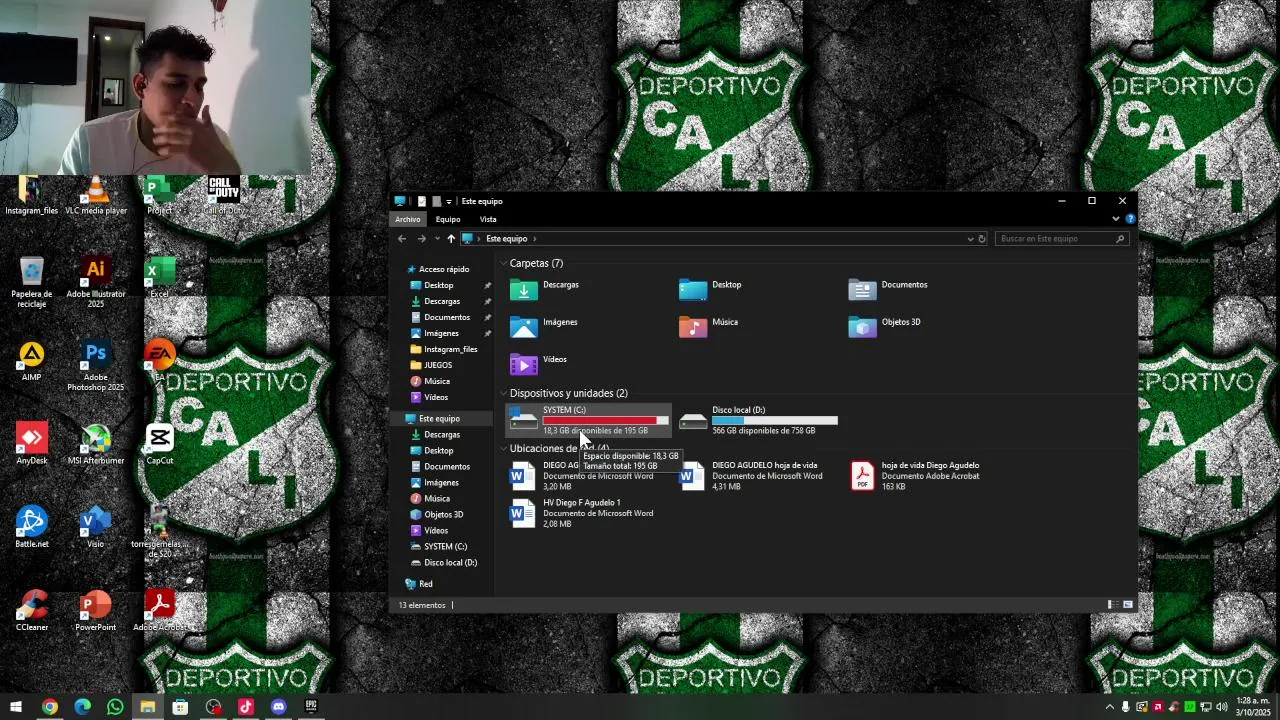Refresh the Este equipo address bar
Viewport: 1280px width, 720px height.
tap(982, 239)
